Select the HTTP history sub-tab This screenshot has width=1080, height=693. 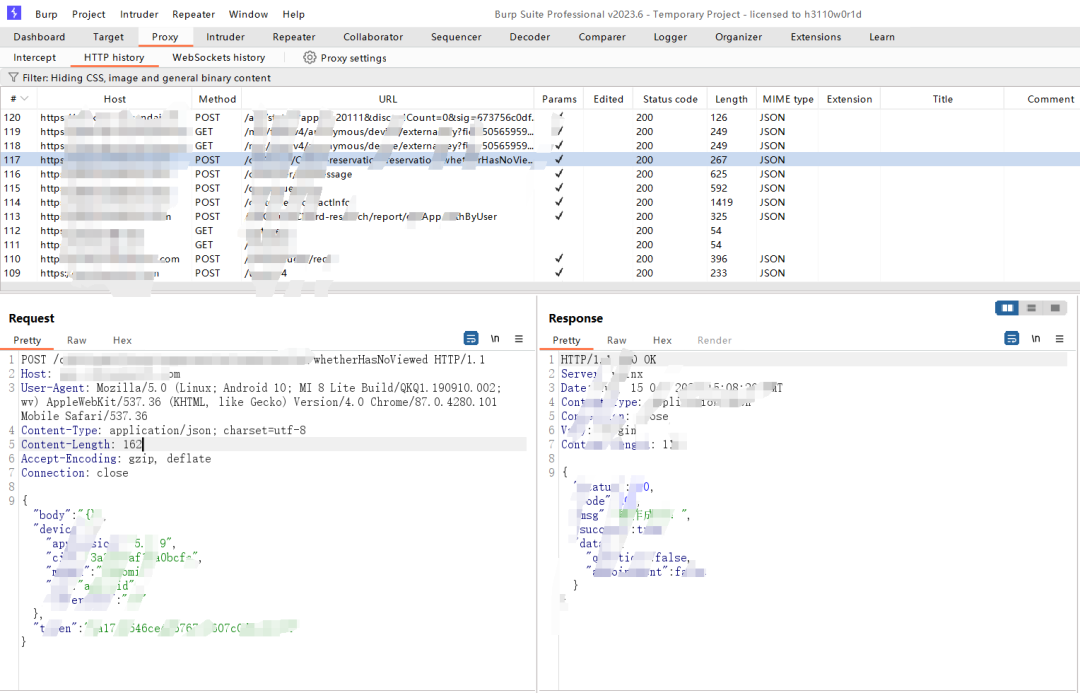pyautogui.click(x=114, y=58)
